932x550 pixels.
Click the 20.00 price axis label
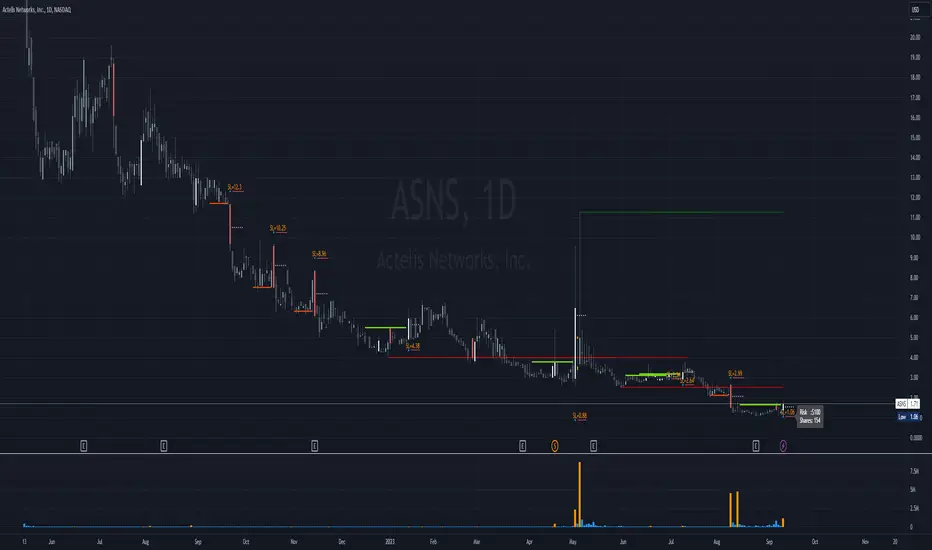pos(915,37)
